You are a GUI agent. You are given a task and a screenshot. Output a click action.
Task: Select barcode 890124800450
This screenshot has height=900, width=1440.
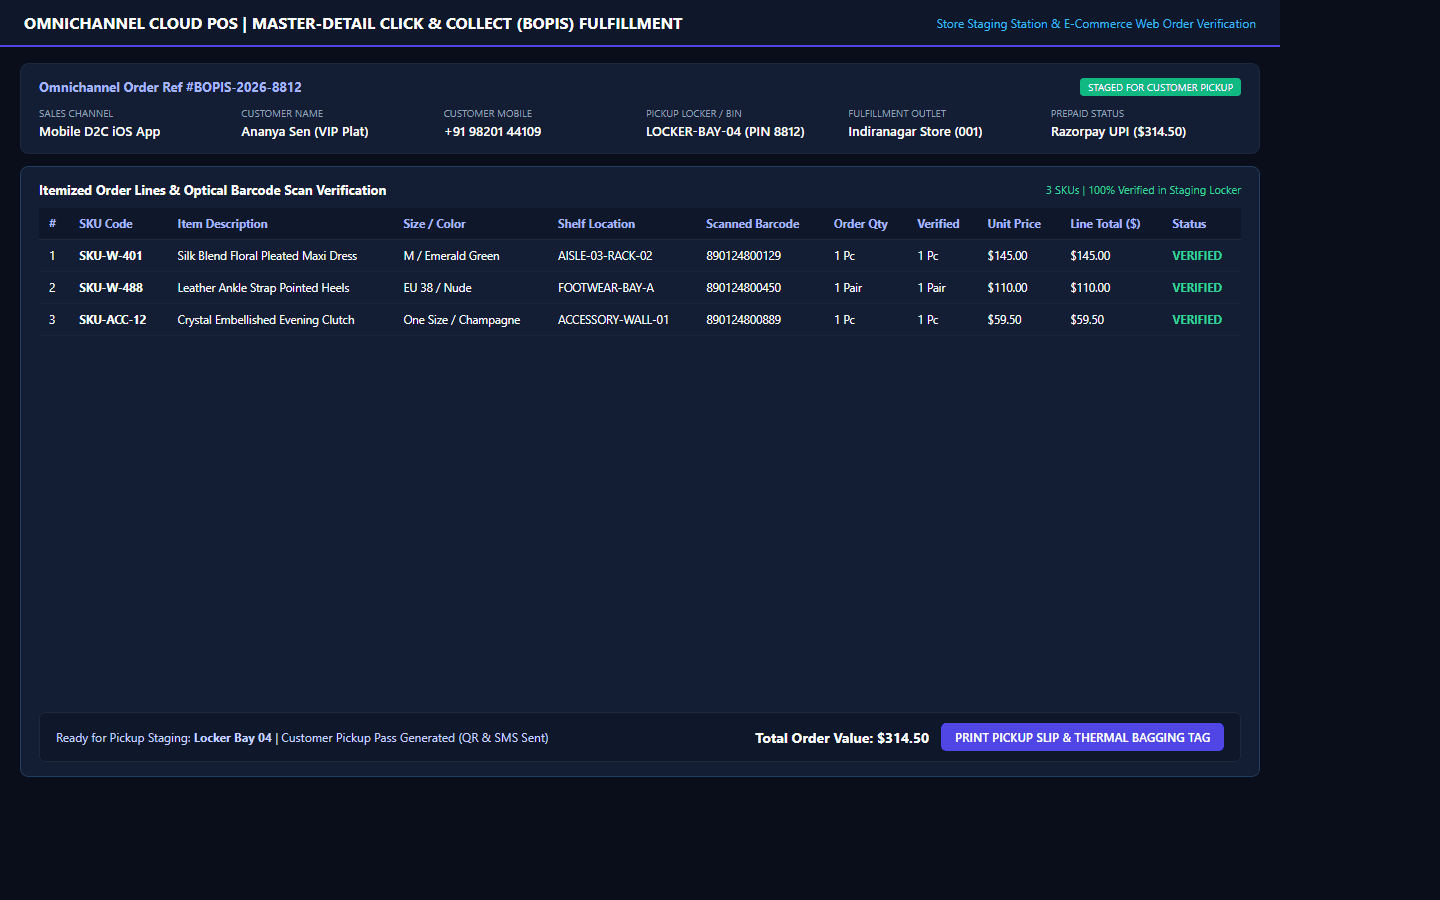tap(743, 288)
